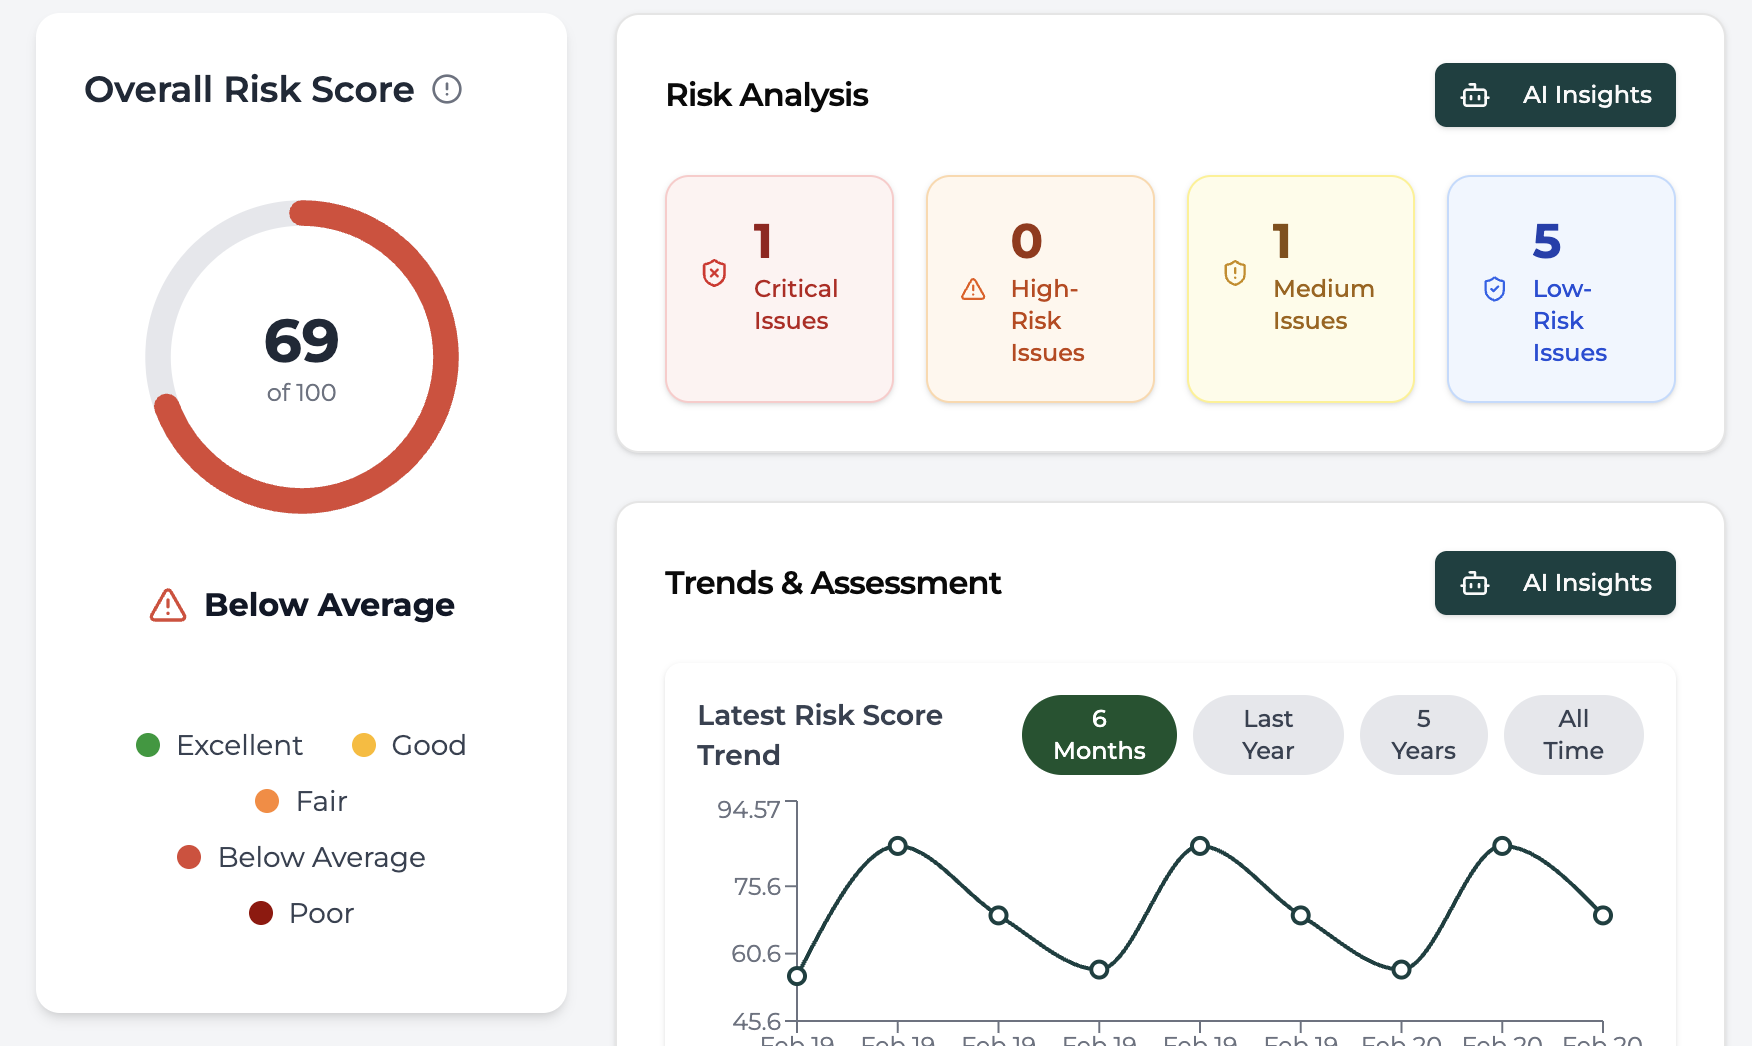Screen dimensions: 1752x1046
Task: Click the High-Risk Issues warning triangle icon
Action: tap(973, 290)
